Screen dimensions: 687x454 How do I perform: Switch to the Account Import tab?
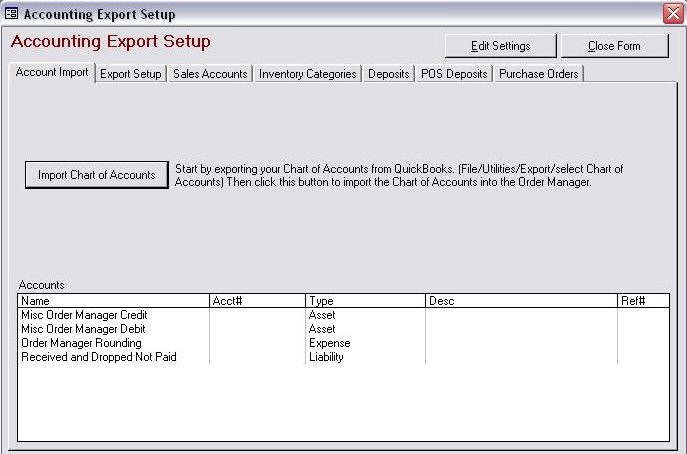pyautogui.click(x=52, y=72)
